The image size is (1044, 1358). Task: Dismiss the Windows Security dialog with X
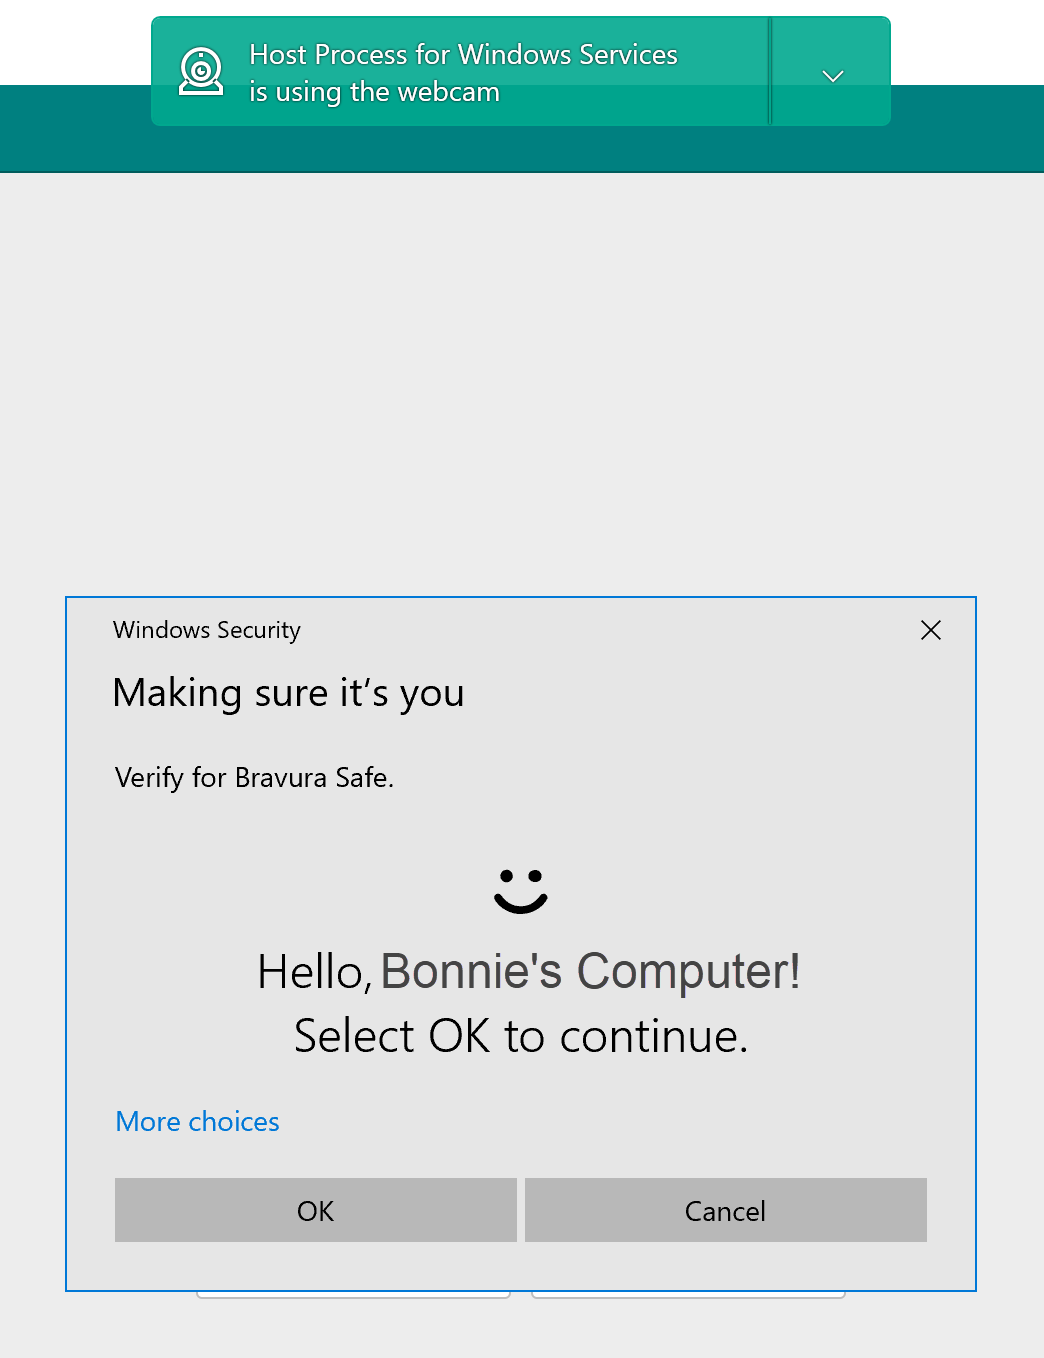[x=930, y=630]
